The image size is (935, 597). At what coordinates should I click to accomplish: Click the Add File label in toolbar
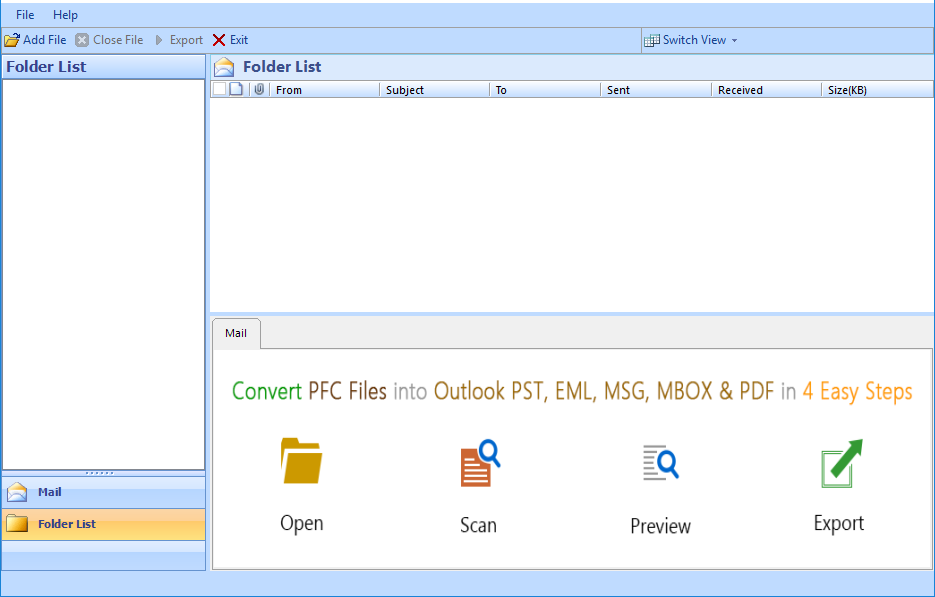click(x=45, y=40)
